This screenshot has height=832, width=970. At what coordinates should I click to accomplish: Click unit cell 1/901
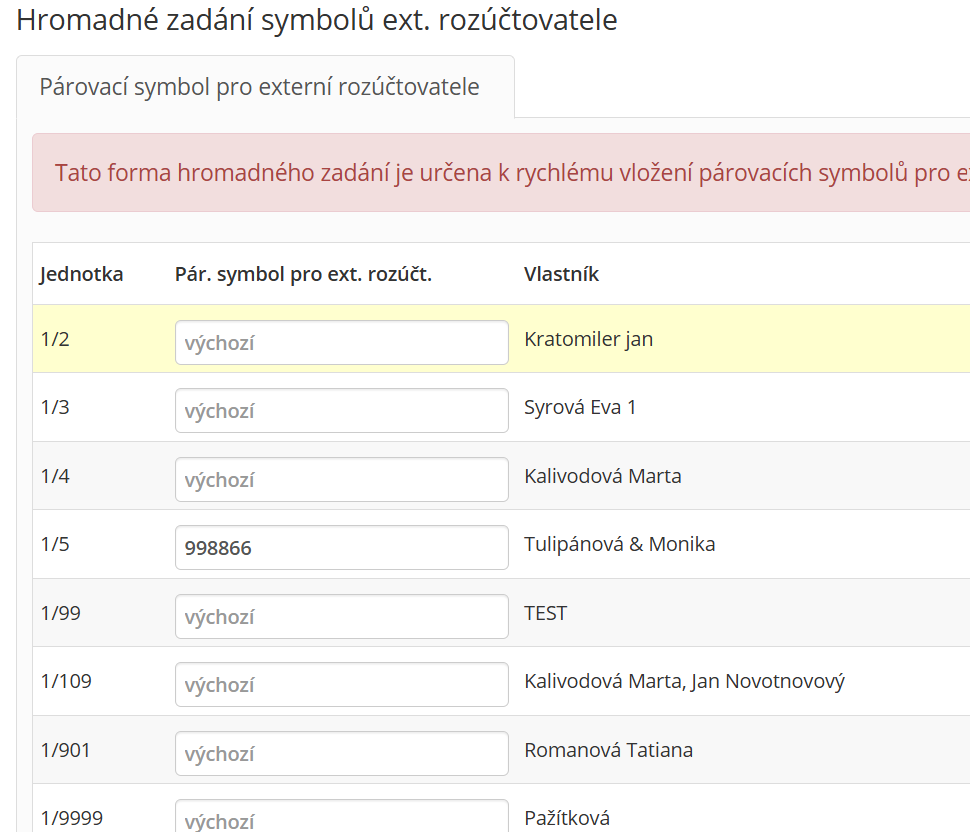(66, 750)
